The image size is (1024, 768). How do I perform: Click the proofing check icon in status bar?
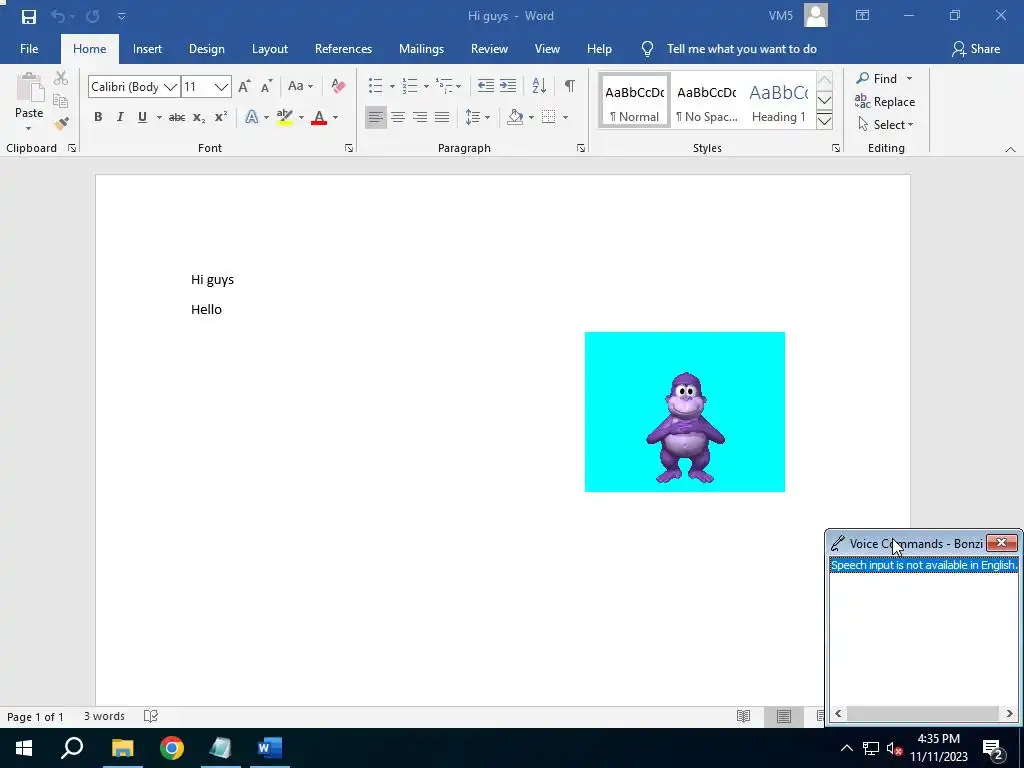pos(150,716)
